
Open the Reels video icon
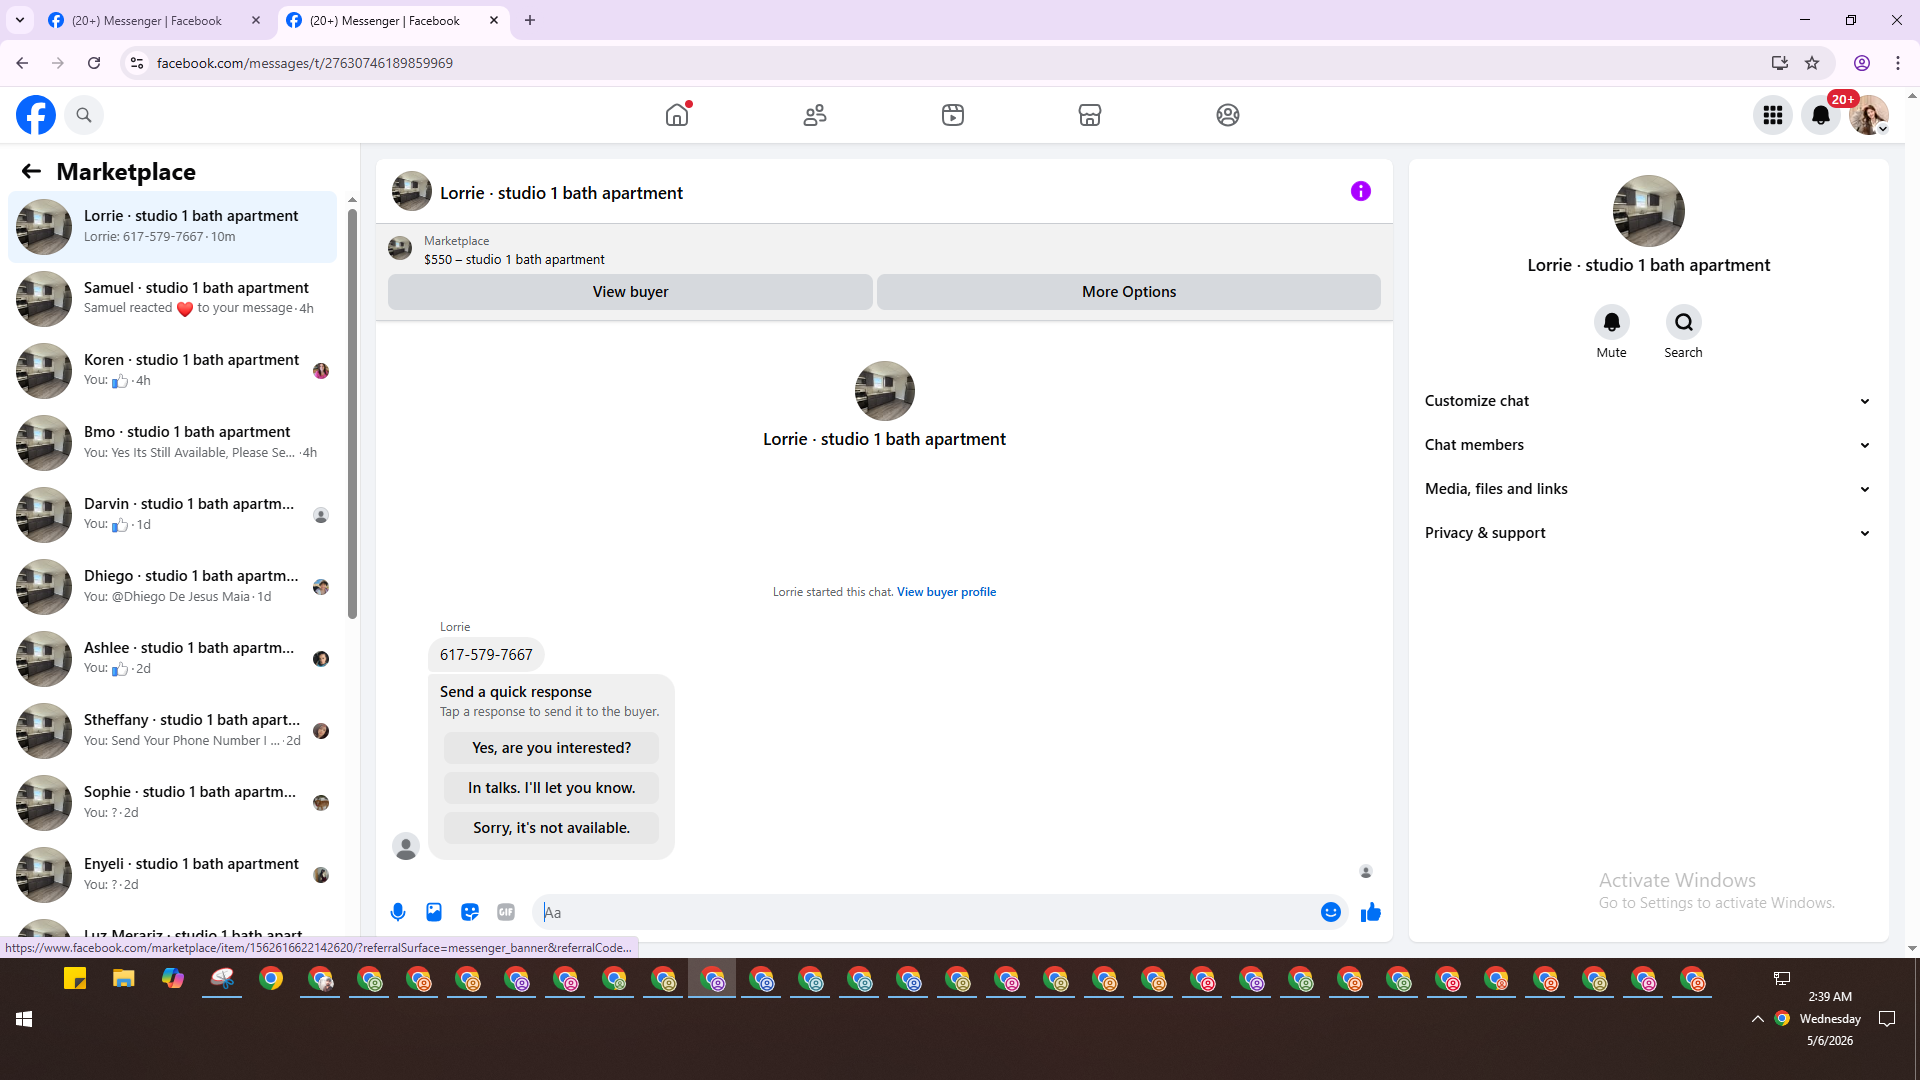pyautogui.click(x=953, y=115)
